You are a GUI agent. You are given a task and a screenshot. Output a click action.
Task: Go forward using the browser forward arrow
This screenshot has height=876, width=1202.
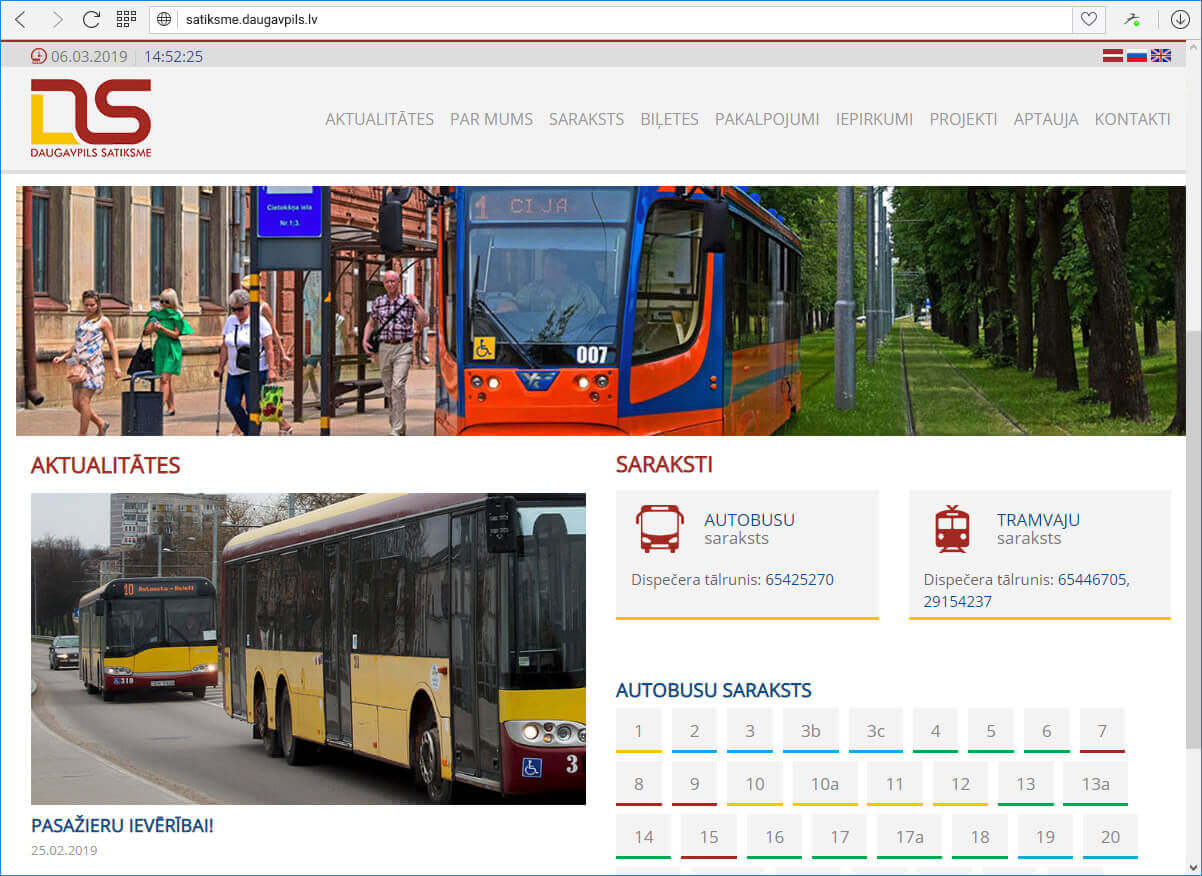point(57,19)
